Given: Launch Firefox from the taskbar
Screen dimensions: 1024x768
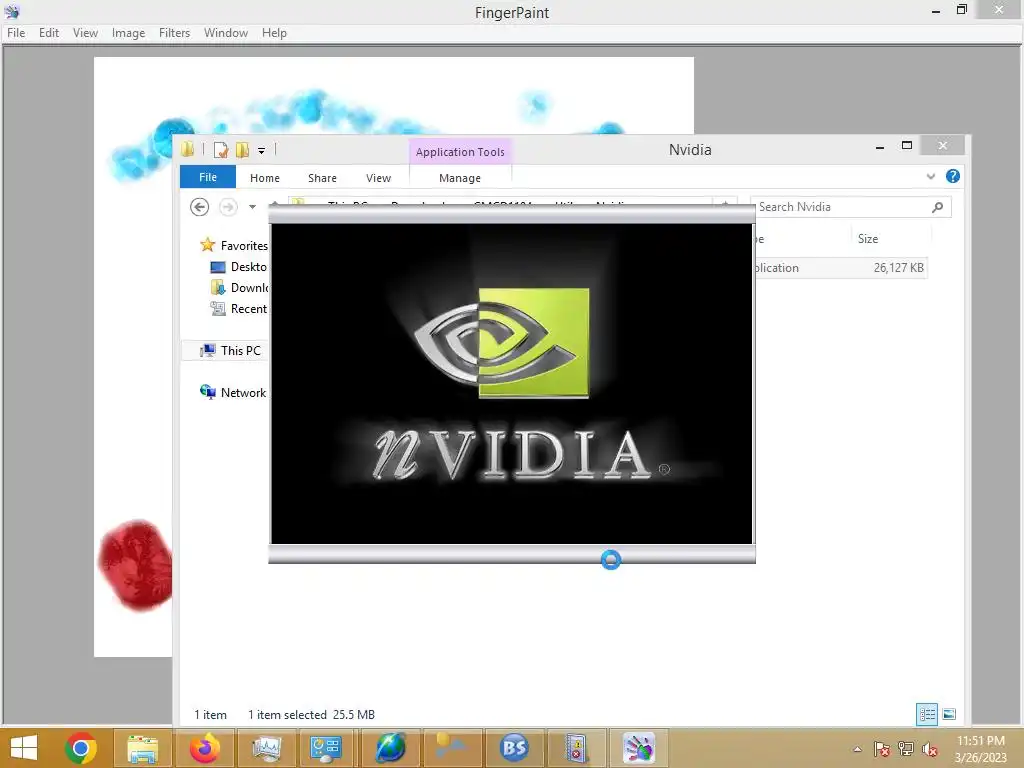Looking at the screenshot, I should [x=204, y=748].
